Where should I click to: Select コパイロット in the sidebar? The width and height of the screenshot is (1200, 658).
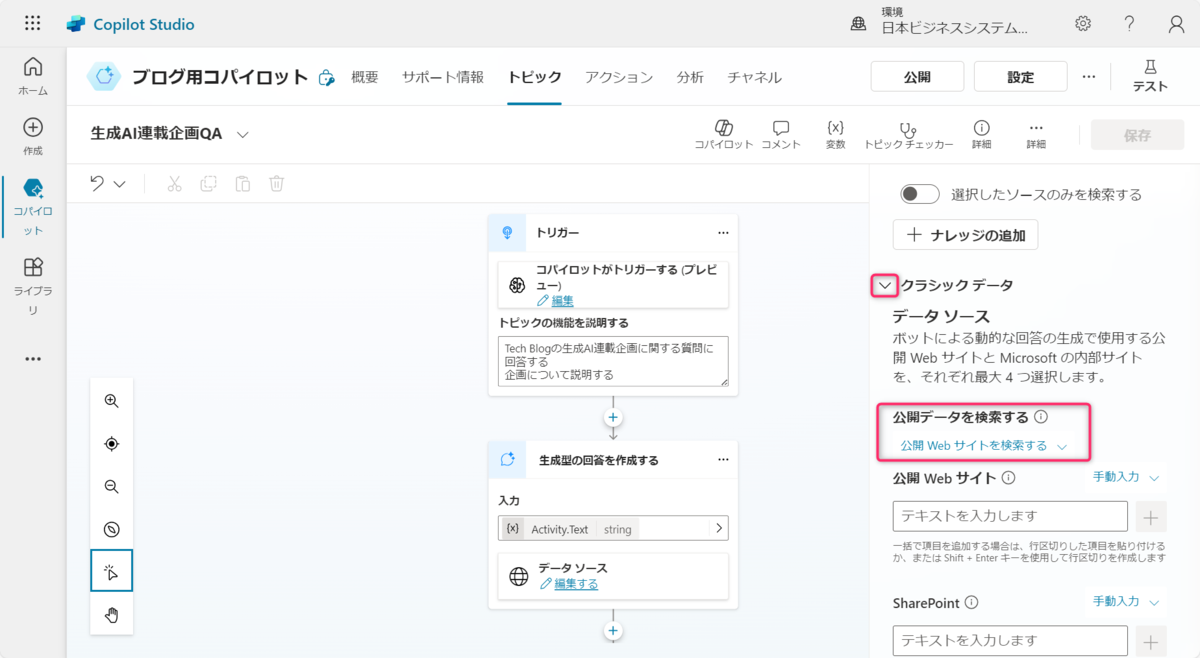[33, 208]
